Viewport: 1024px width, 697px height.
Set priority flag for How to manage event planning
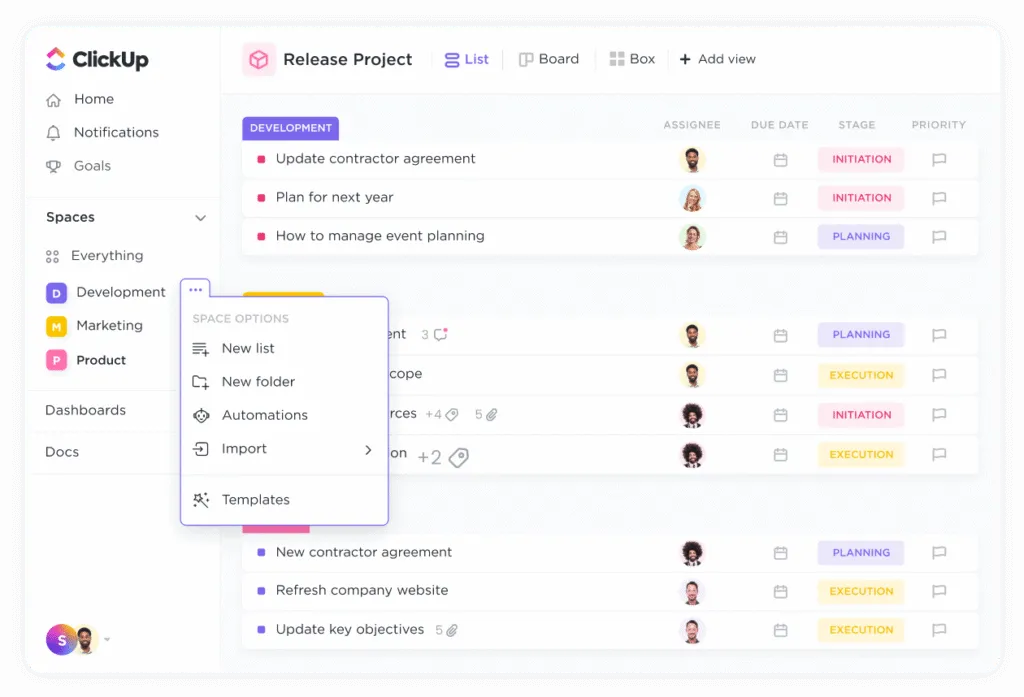pos(939,236)
